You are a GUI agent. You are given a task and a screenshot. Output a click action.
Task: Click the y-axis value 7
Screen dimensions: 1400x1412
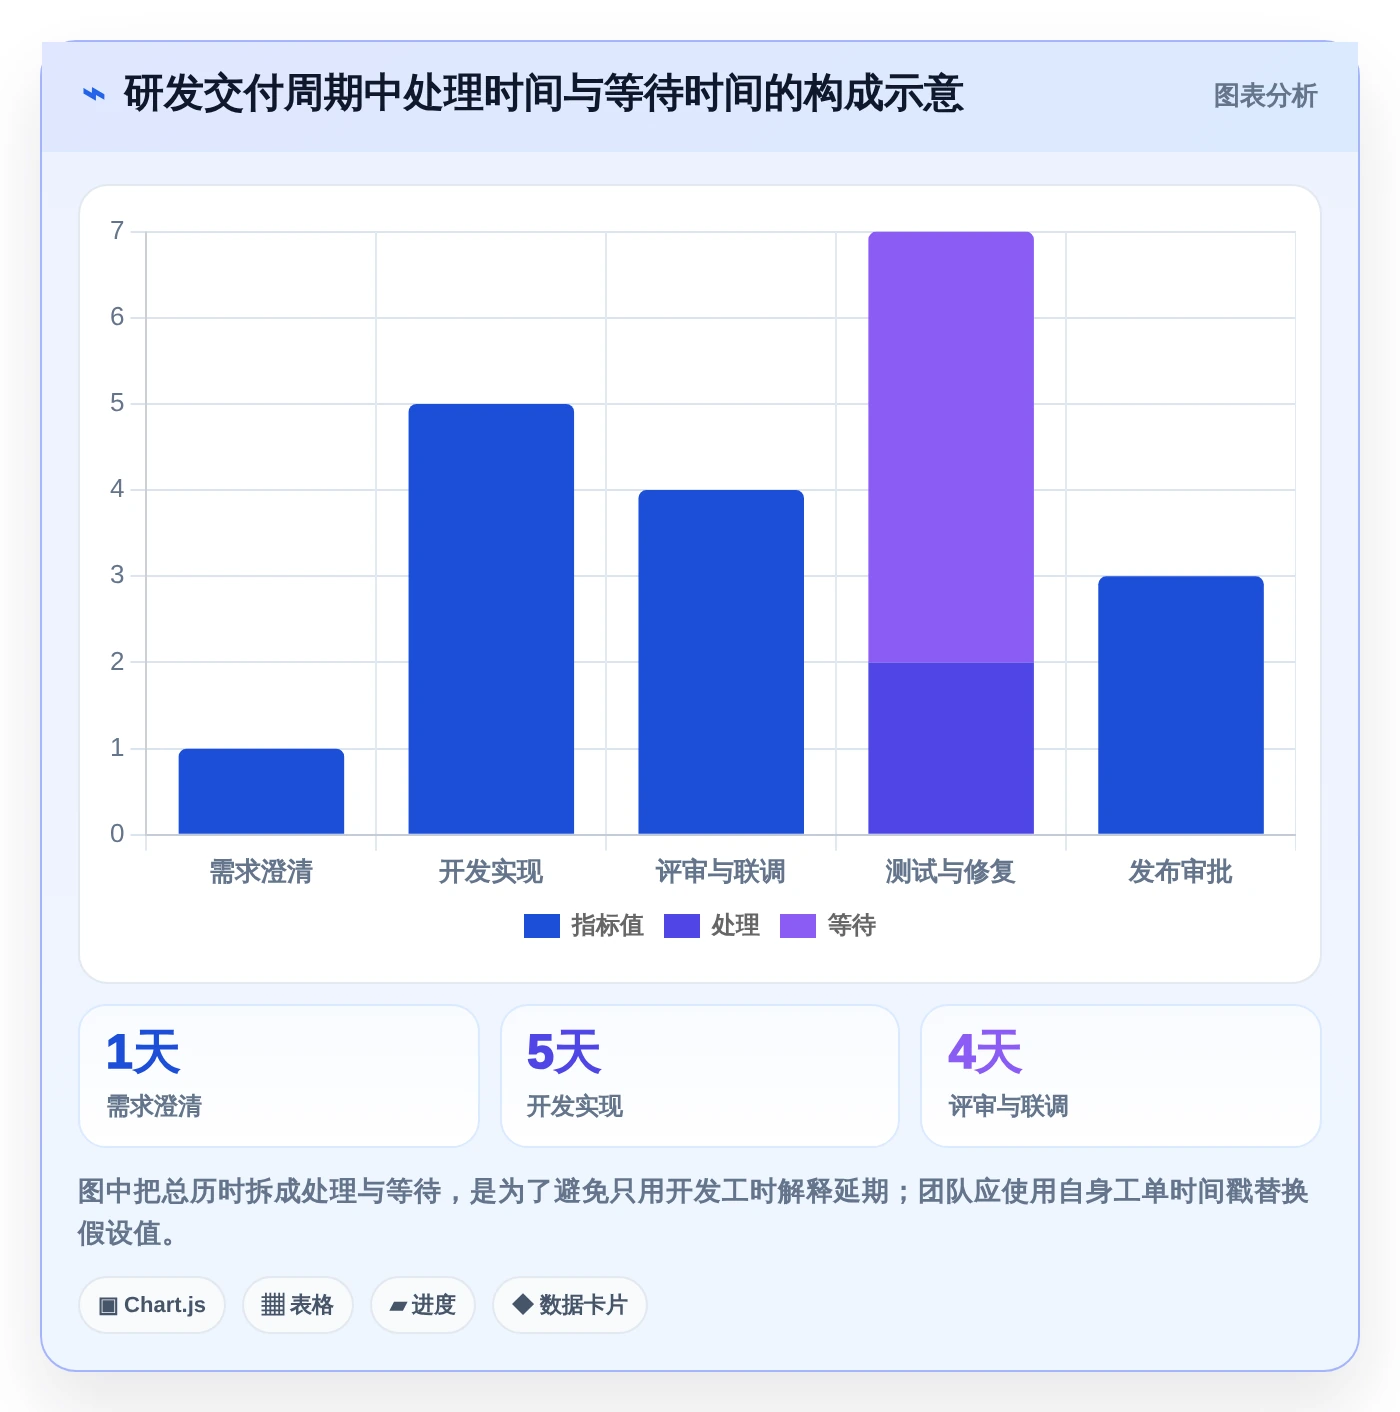point(117,231)
